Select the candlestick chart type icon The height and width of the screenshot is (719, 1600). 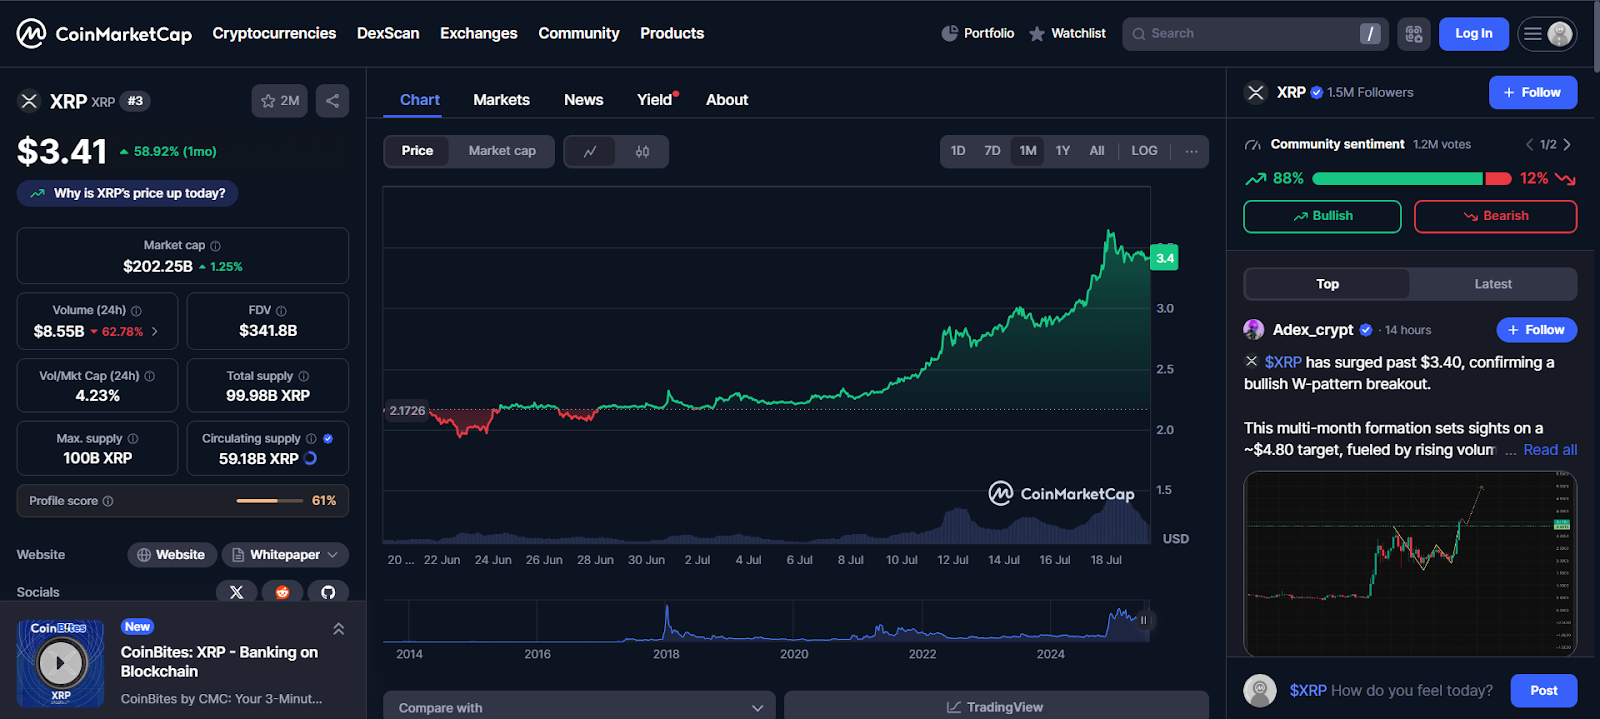[x=642, y=151]
